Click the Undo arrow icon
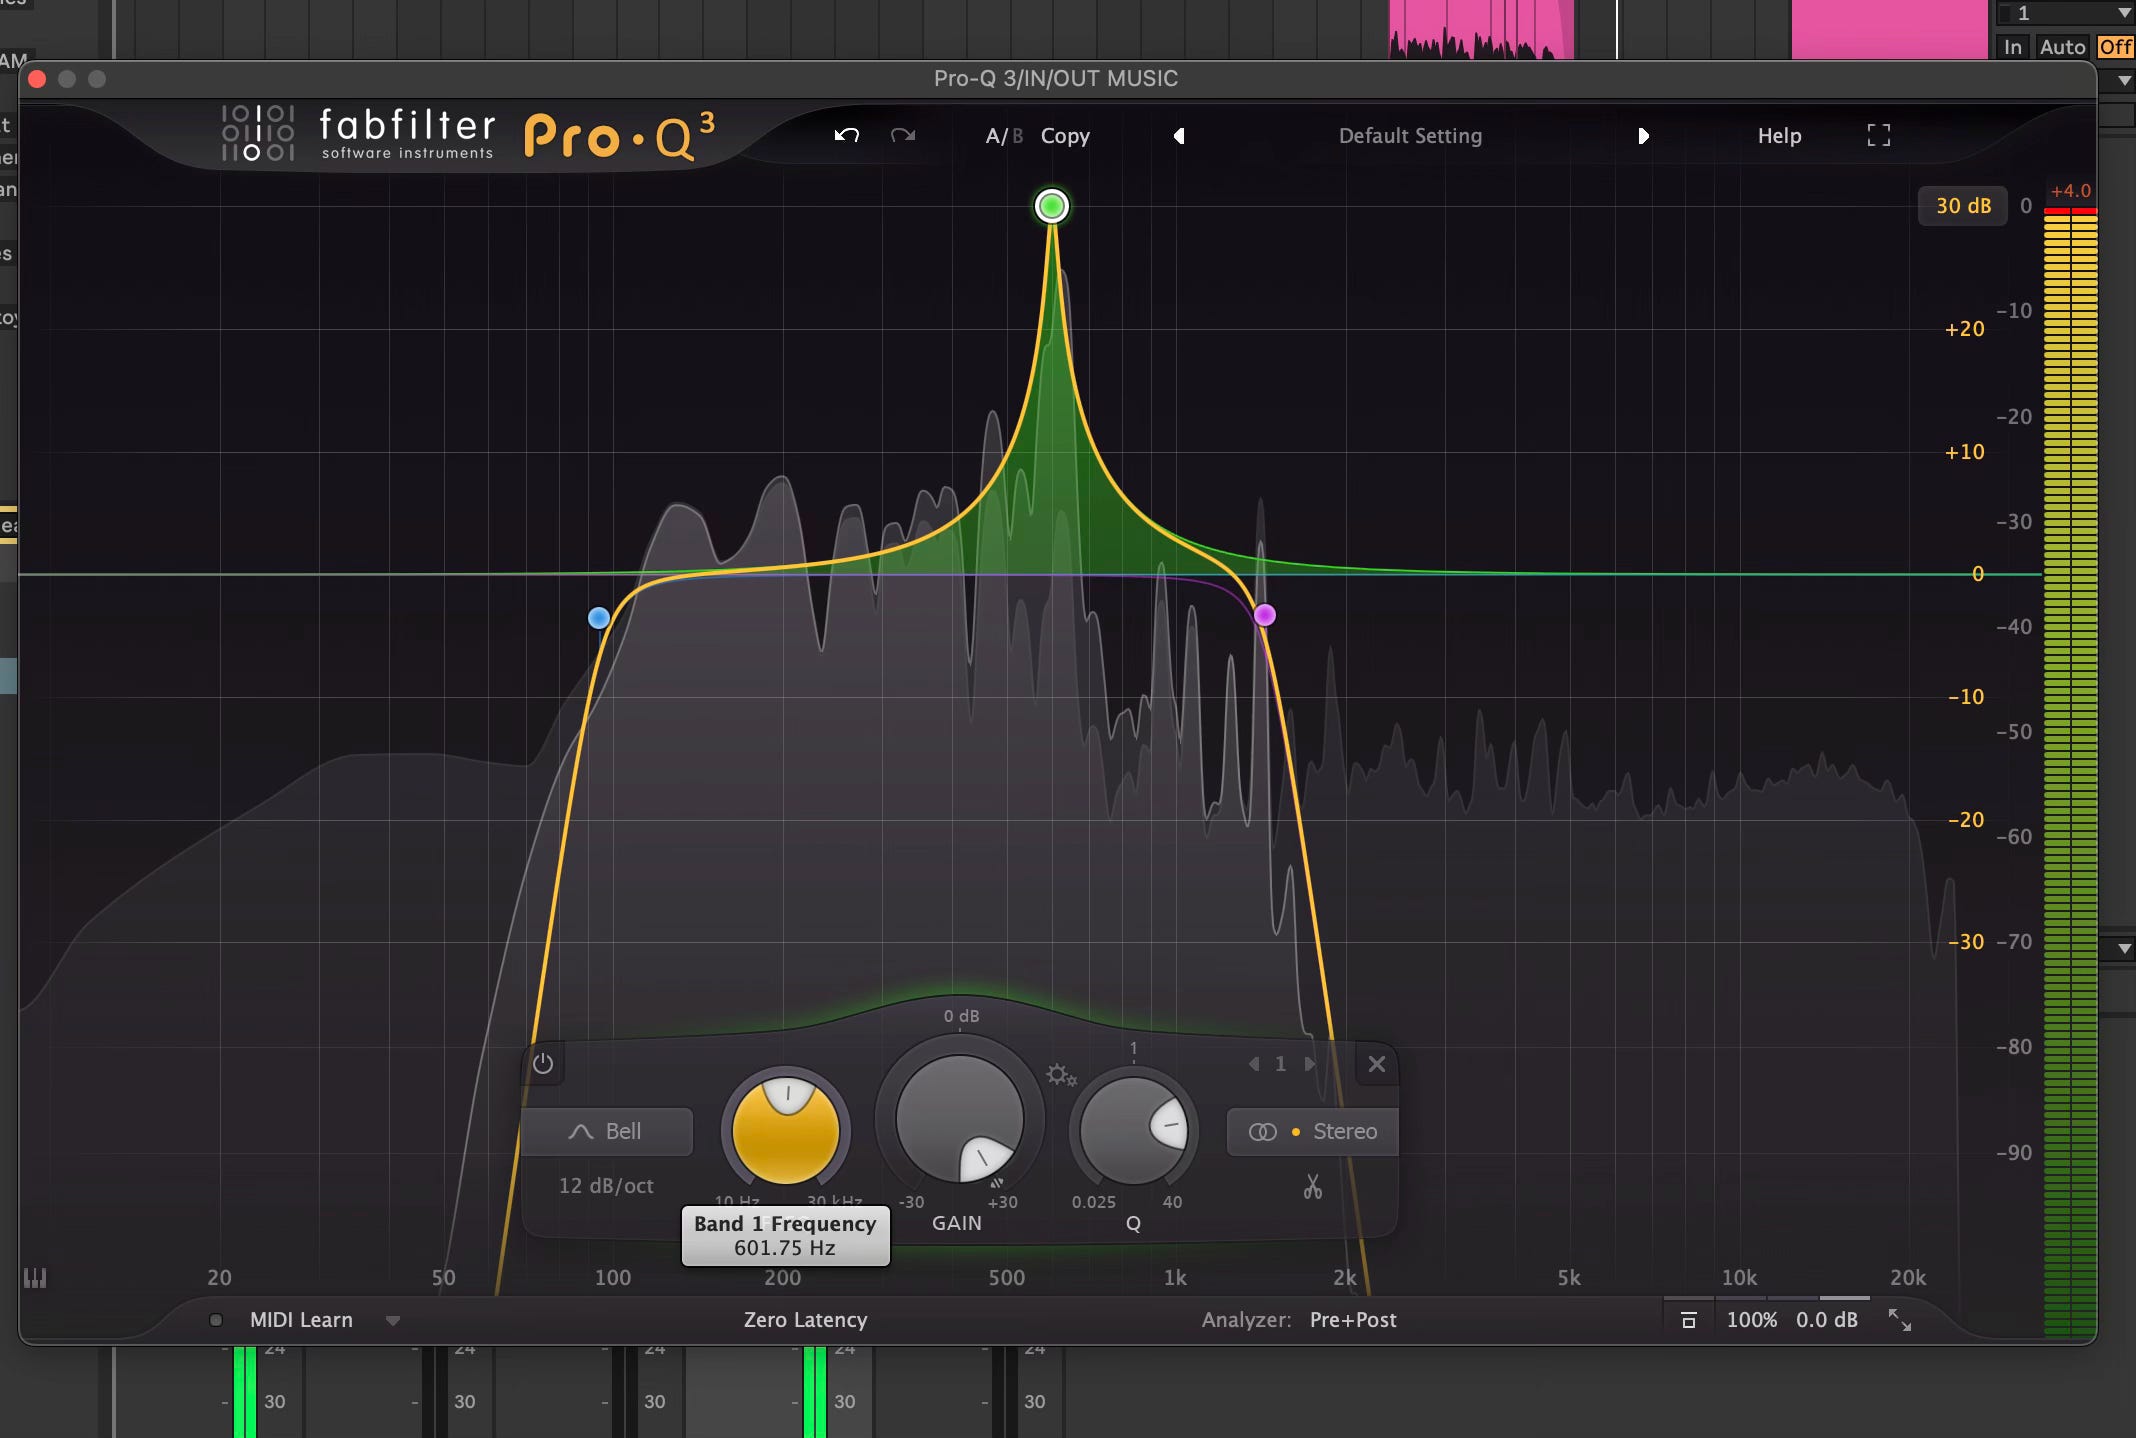Screen dimensions: 2136x1438 [x=847, y=135]
